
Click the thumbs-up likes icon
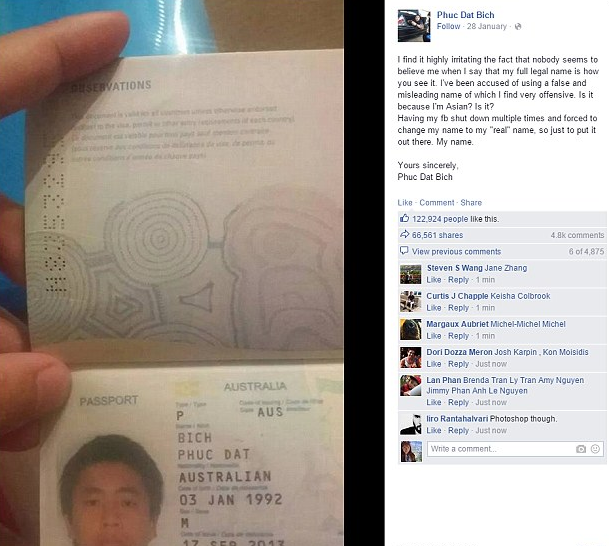pos(404,218)
